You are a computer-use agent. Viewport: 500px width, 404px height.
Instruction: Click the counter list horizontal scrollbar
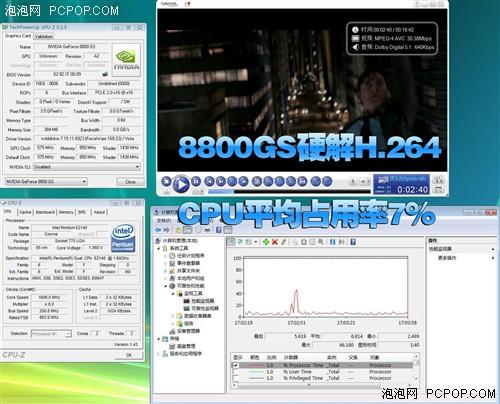coord(308,386)
